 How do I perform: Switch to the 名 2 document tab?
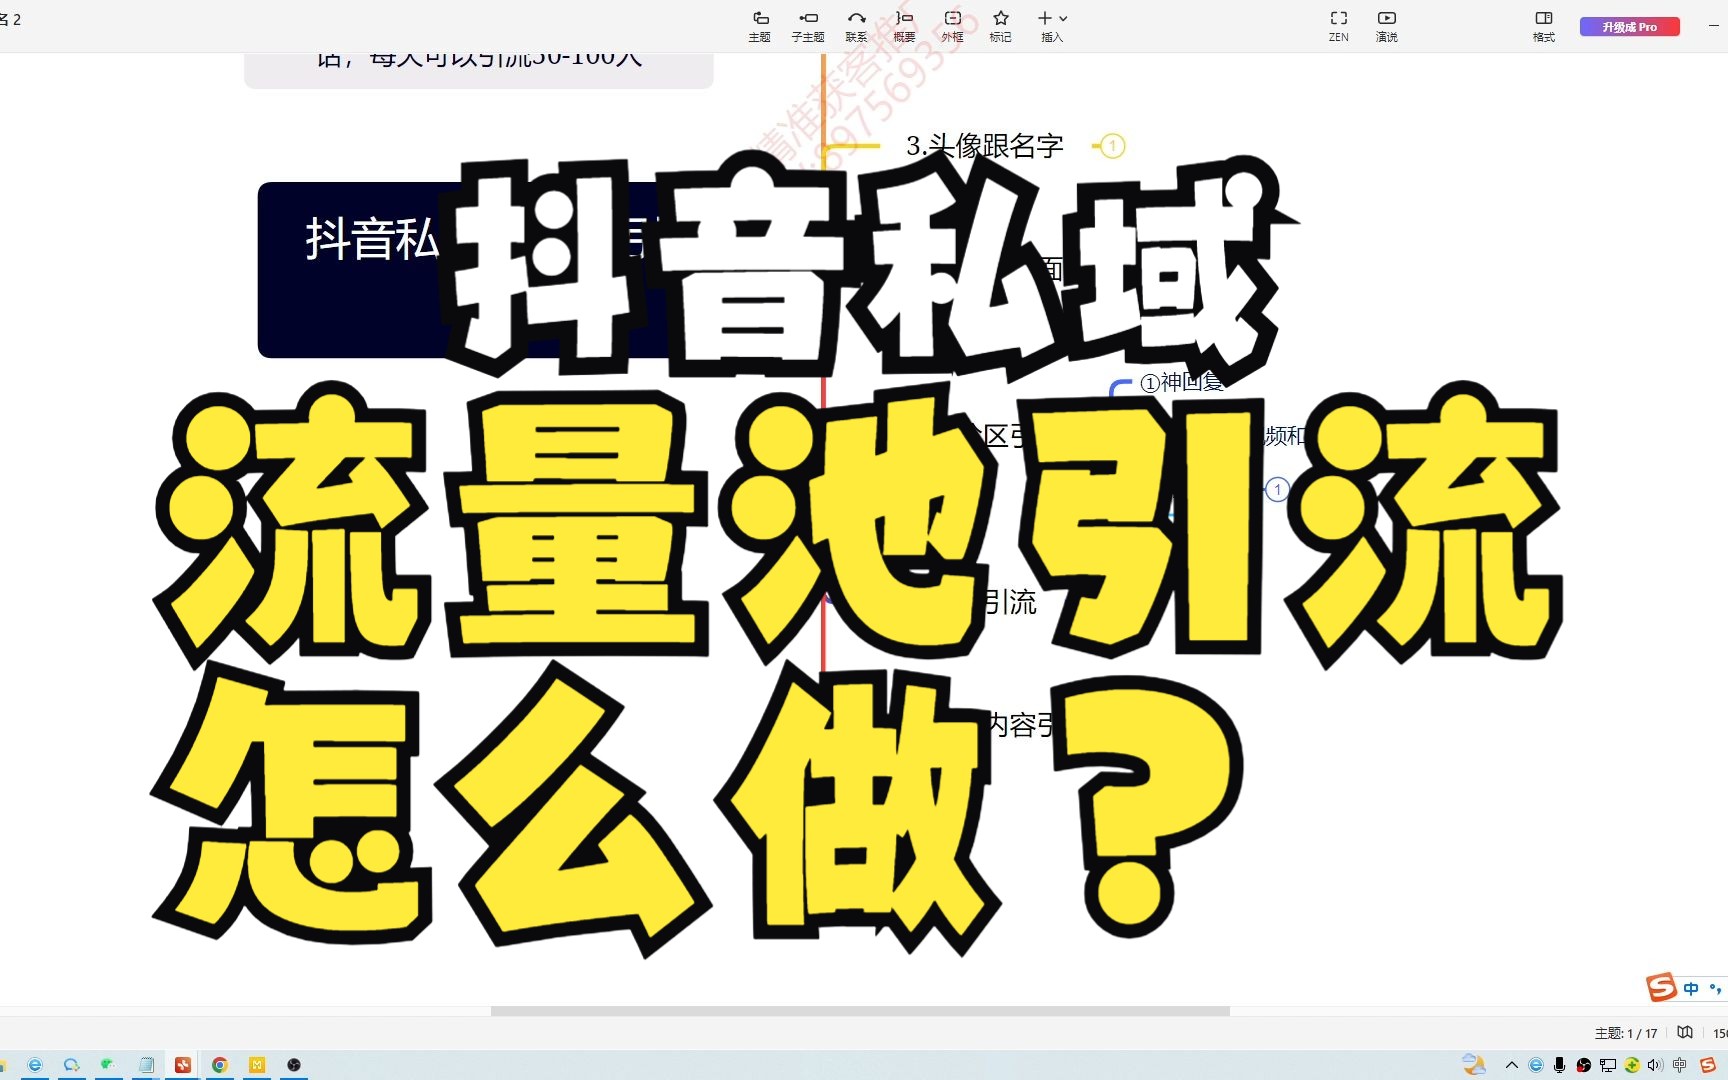point(15,18)
